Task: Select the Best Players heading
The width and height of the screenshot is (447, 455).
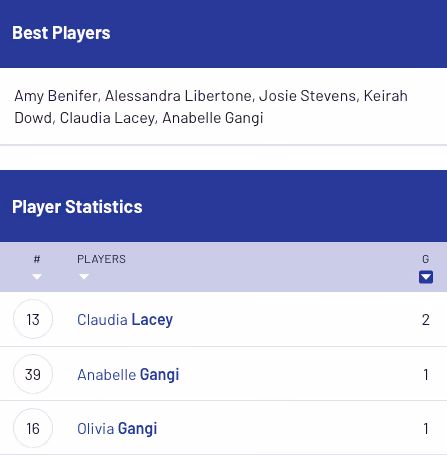Action: (61, 33)
